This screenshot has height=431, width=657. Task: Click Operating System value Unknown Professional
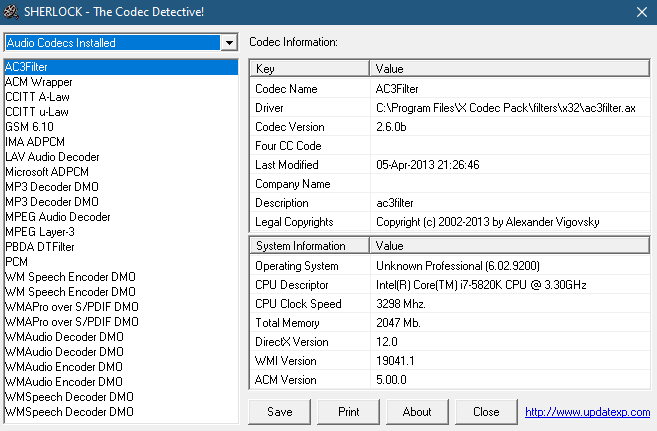coord(458,266)
